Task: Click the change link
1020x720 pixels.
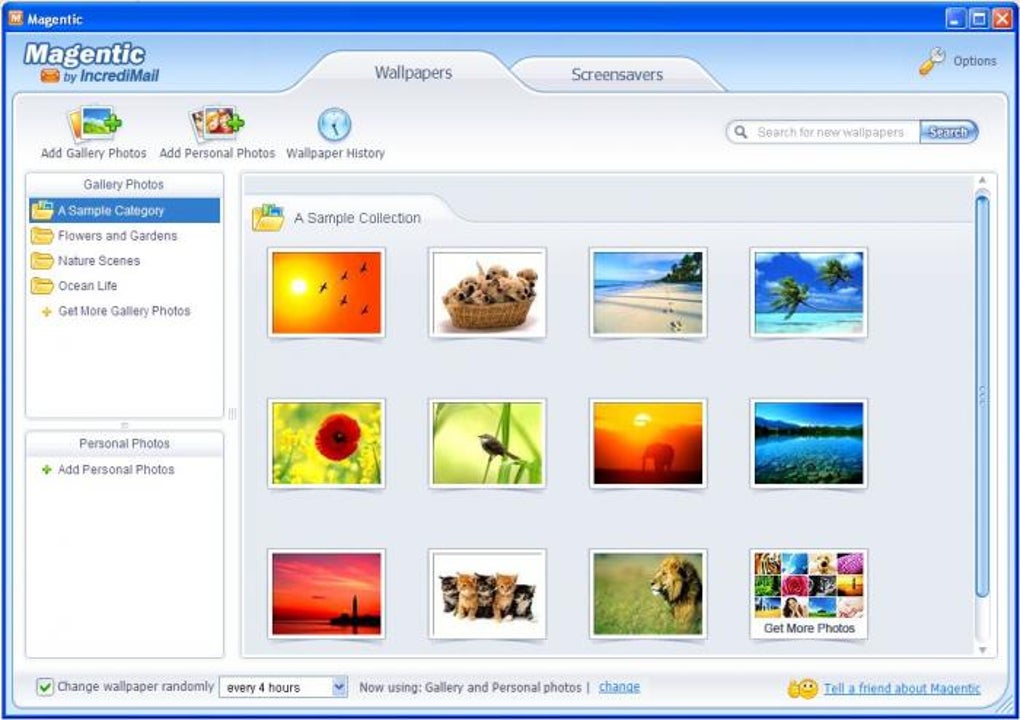Action: (619, 687)
